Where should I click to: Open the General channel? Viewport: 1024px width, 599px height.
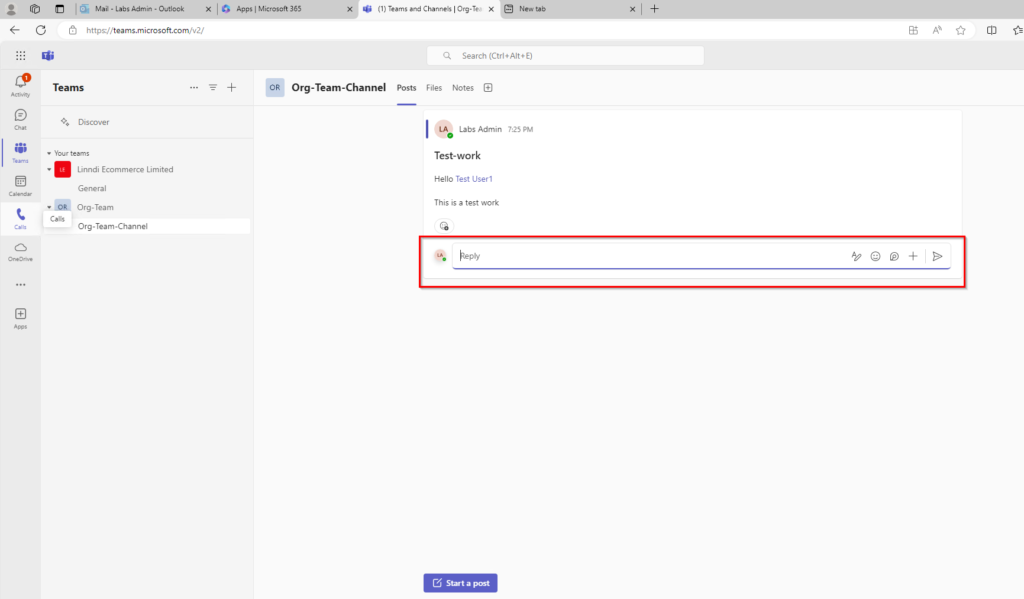tap(91, 188)
